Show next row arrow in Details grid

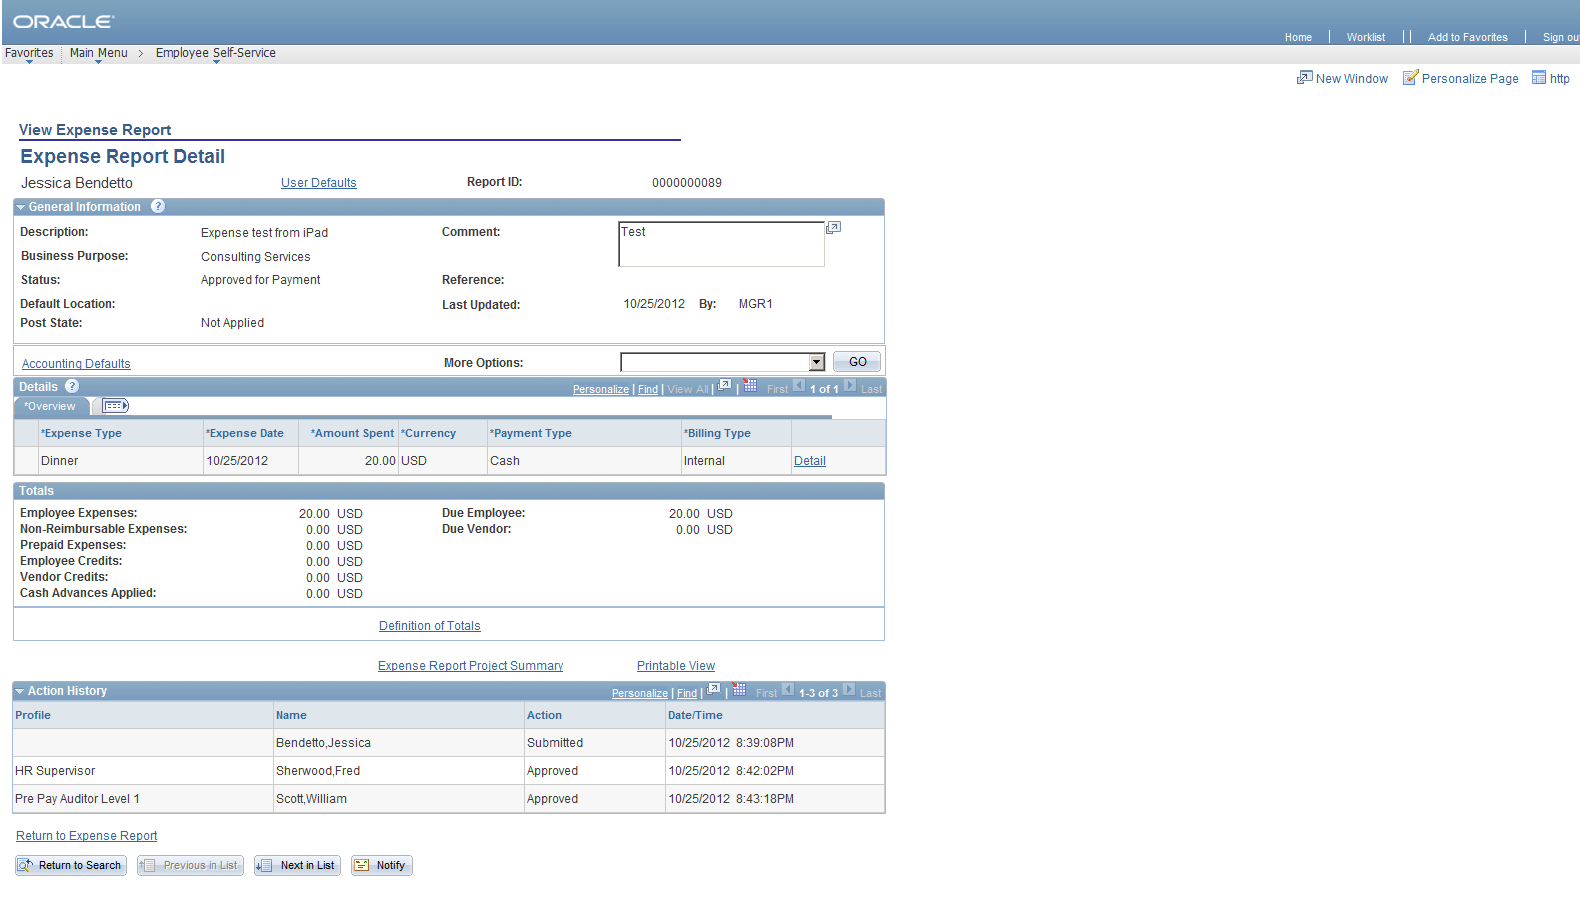pyautogui.click(x=850, y=386)
